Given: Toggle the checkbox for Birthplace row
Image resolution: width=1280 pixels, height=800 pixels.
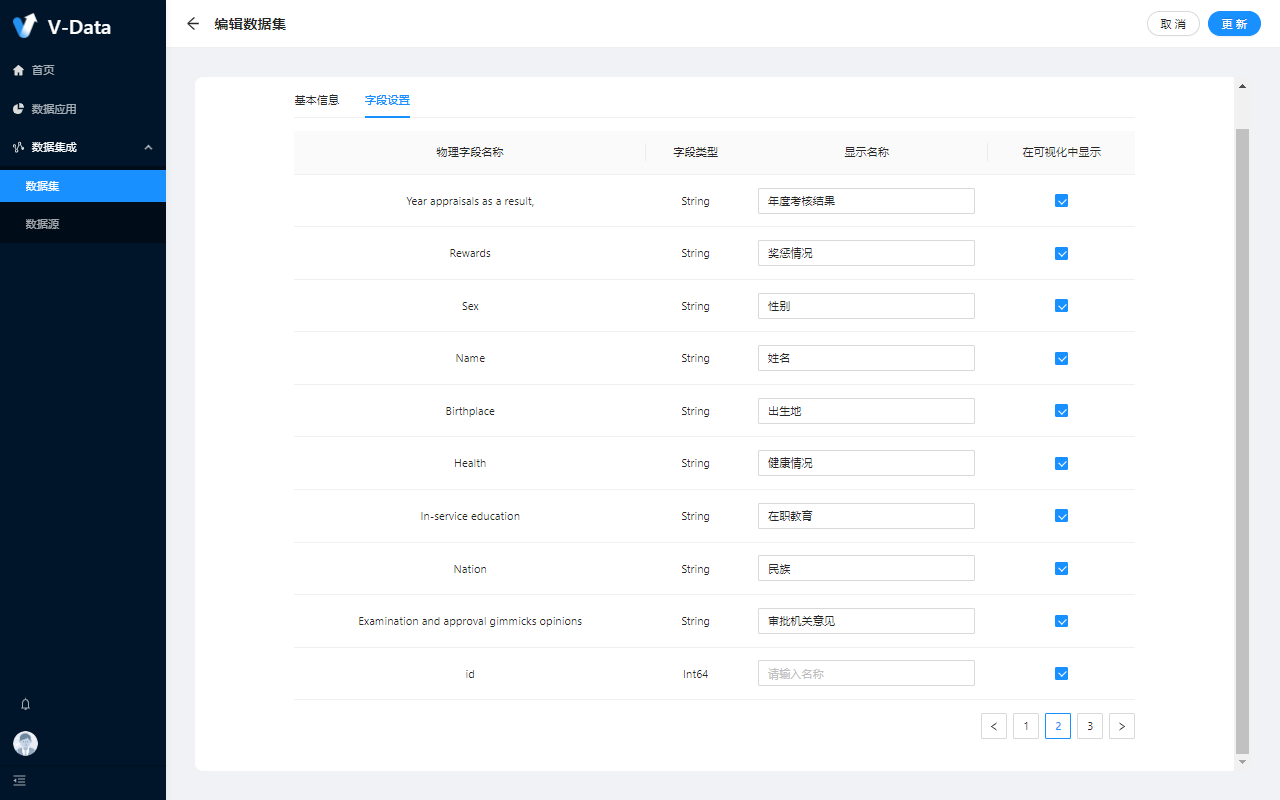Looking at the screenshot, I should pos(1062,411).
